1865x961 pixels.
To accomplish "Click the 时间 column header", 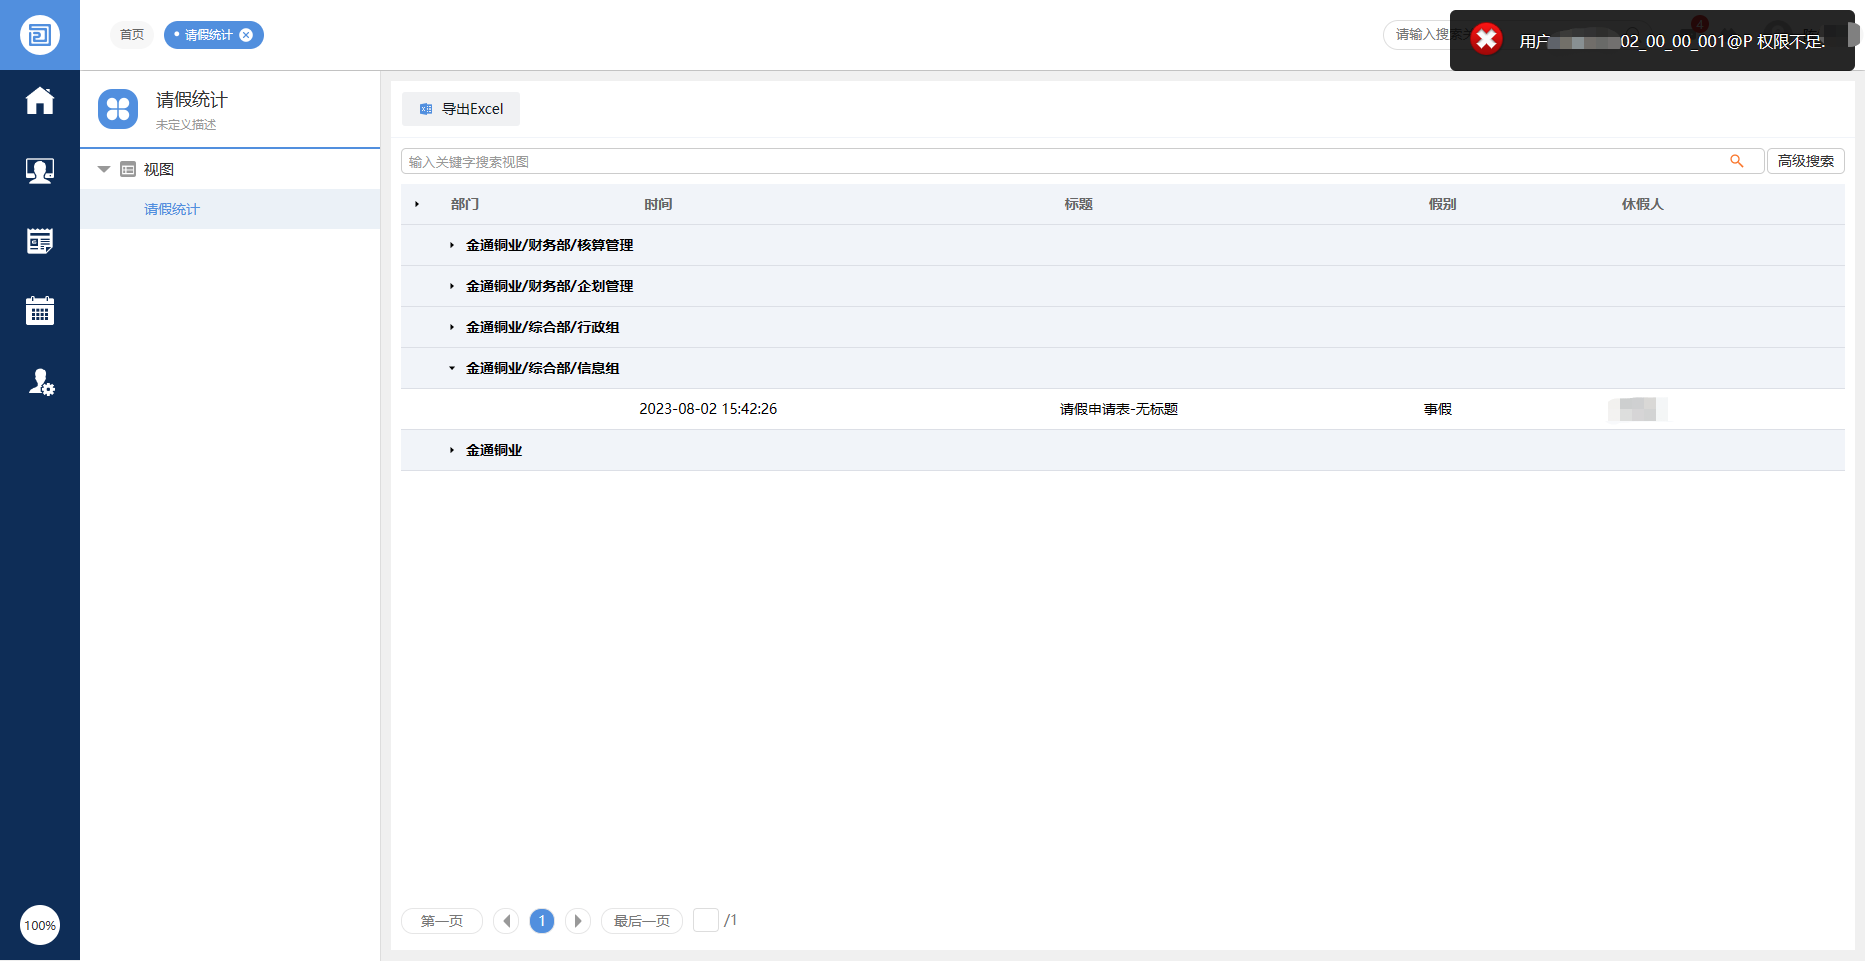I will [x=658, y=204].
